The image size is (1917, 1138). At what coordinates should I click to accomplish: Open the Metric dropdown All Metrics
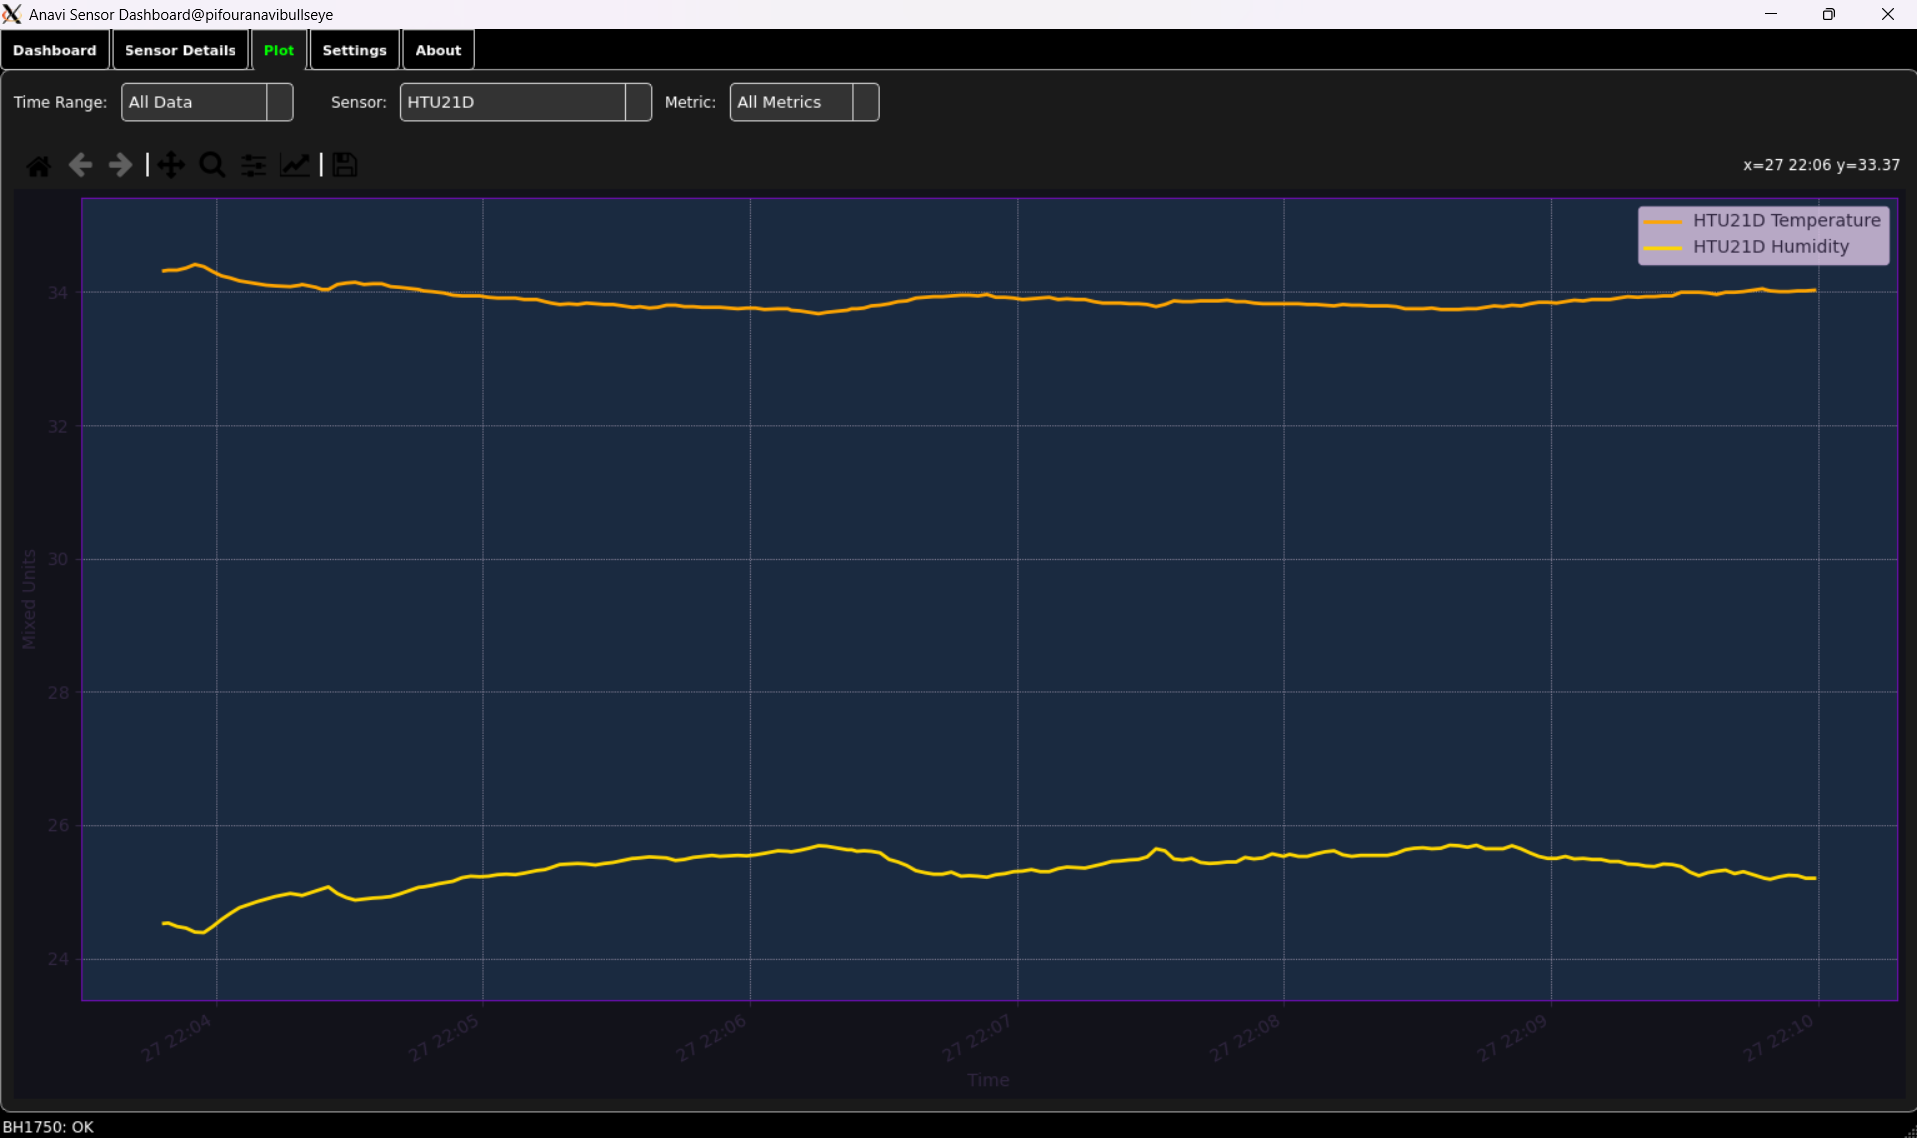(x=804, y=102)
